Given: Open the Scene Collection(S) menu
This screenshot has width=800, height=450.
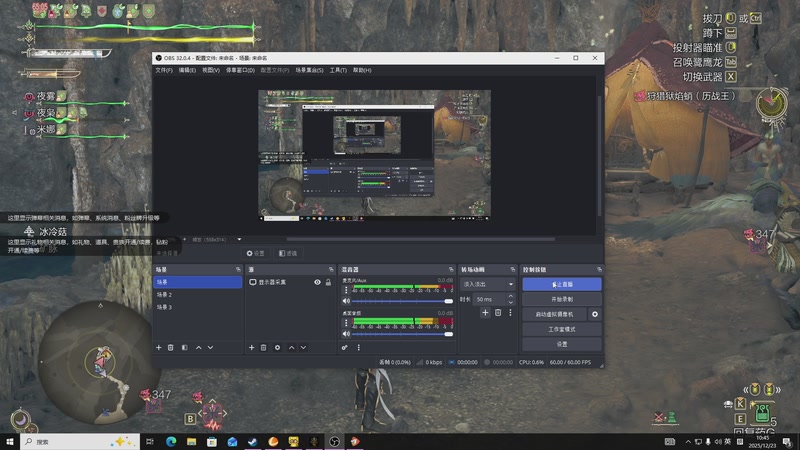Looking at the screenshot, I should (309, 70).
